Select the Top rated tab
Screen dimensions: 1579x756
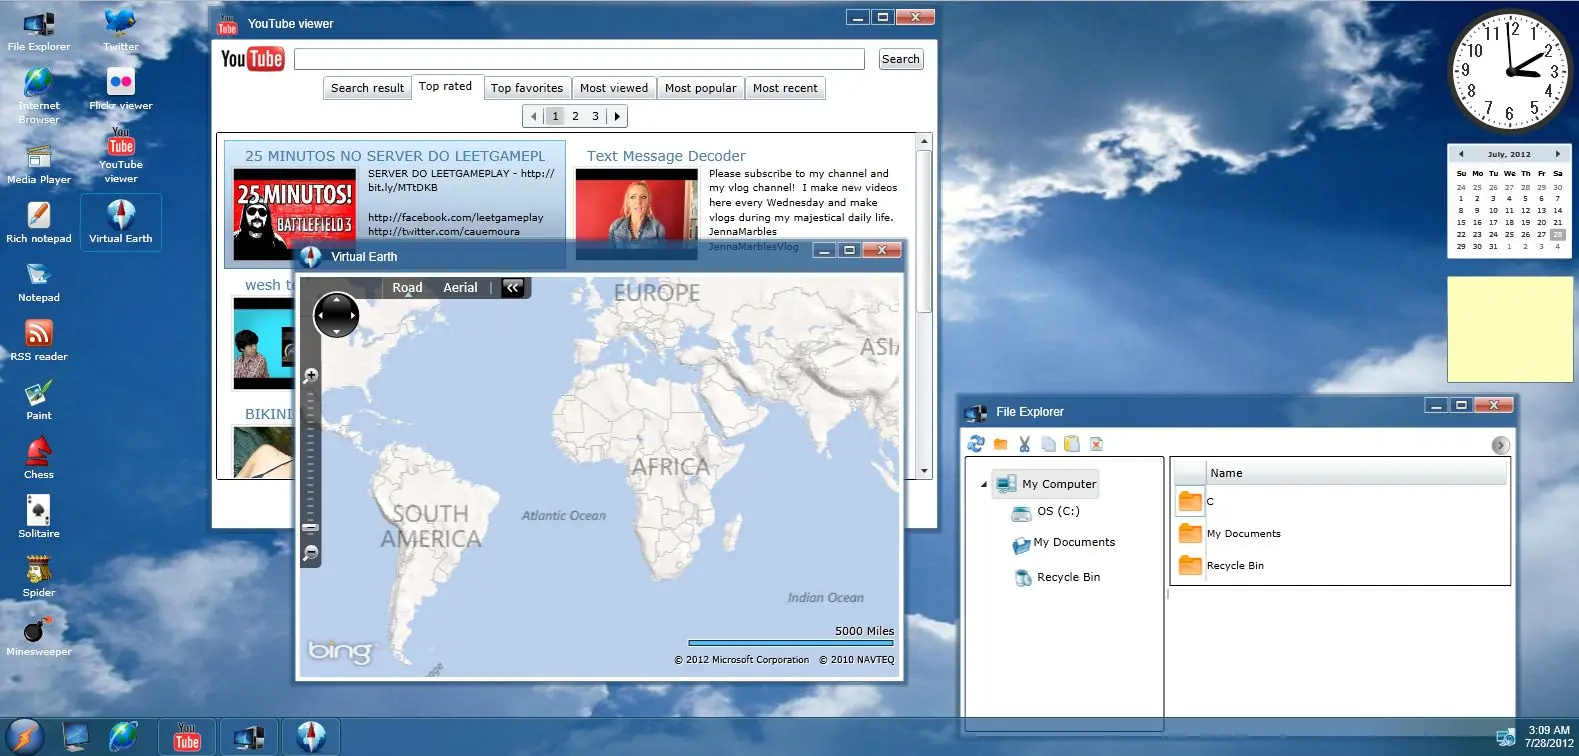point(445,87)
